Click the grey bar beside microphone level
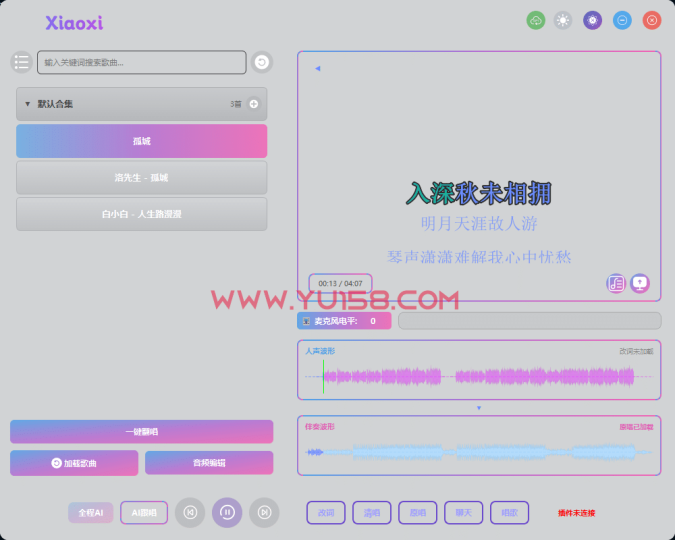 point(529,321)
